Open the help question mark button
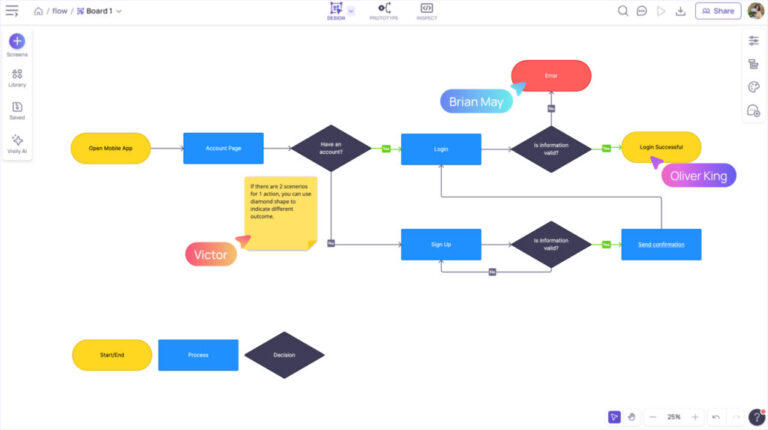Viewport: 768px width, 430px height. tap(757, 417)
